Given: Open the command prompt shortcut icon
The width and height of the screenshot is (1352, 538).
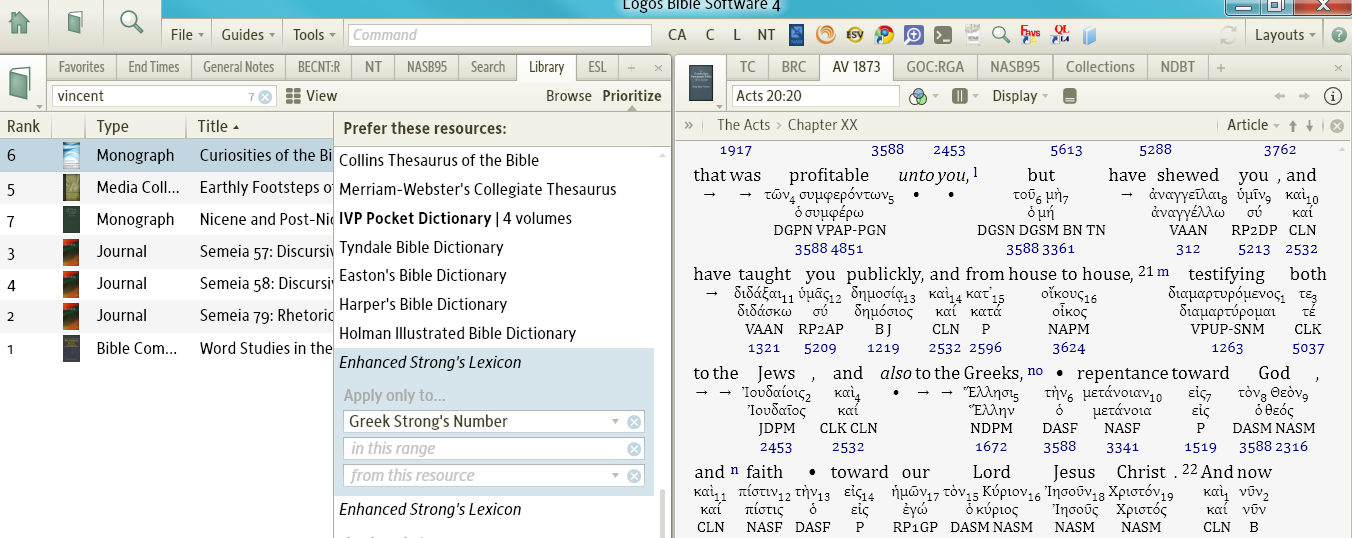Looking at the screenshot, I should click(942, 35).
